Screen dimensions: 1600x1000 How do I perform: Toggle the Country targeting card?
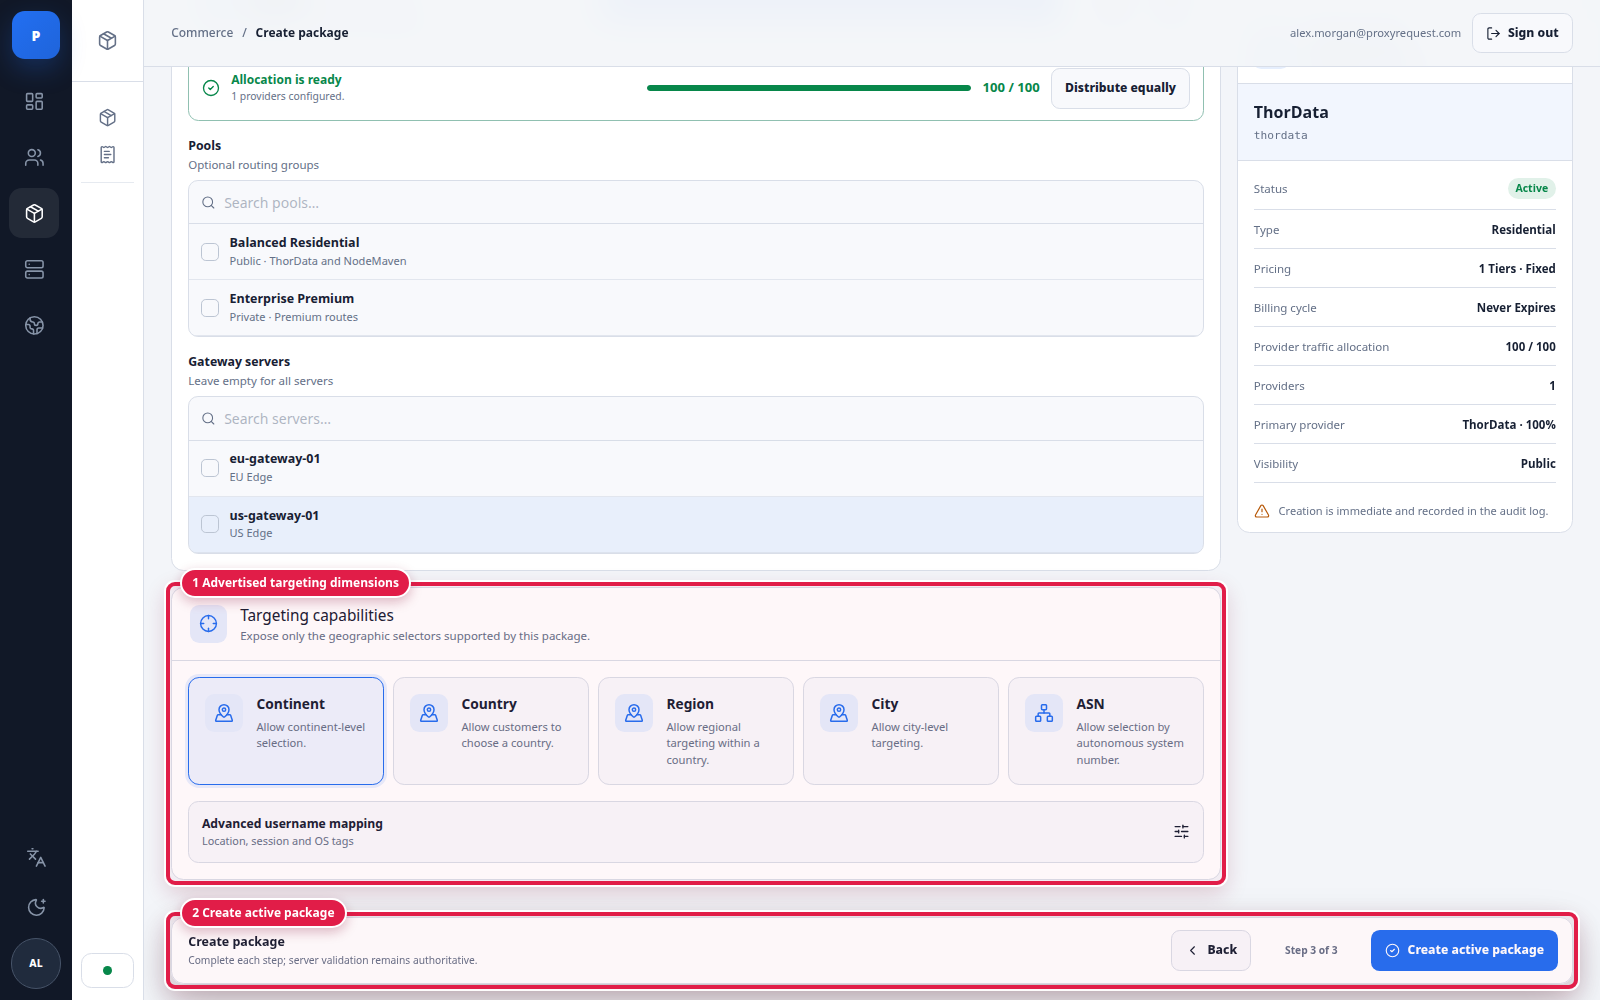(491, 731)
